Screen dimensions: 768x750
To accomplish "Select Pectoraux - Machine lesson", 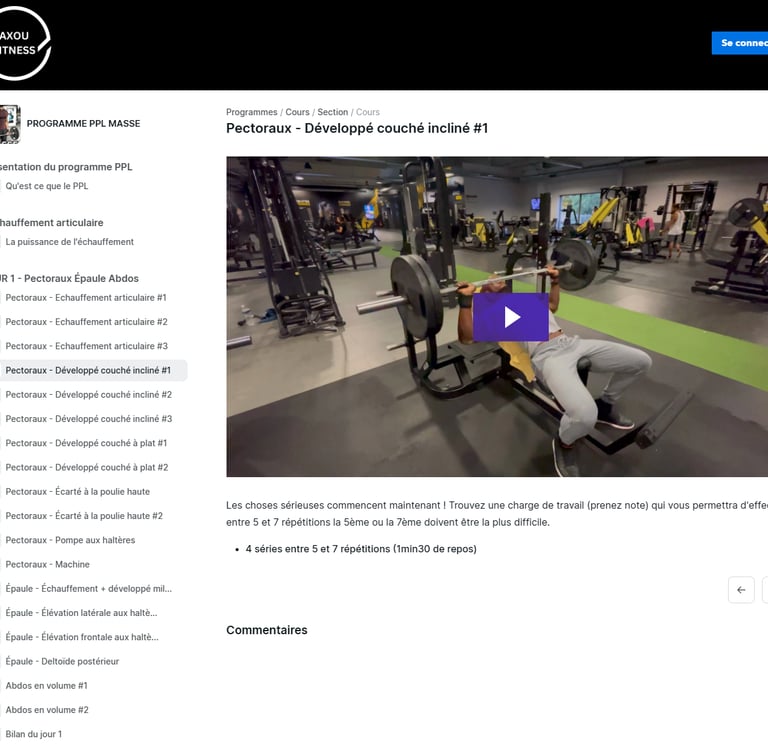I will point(48,564).
